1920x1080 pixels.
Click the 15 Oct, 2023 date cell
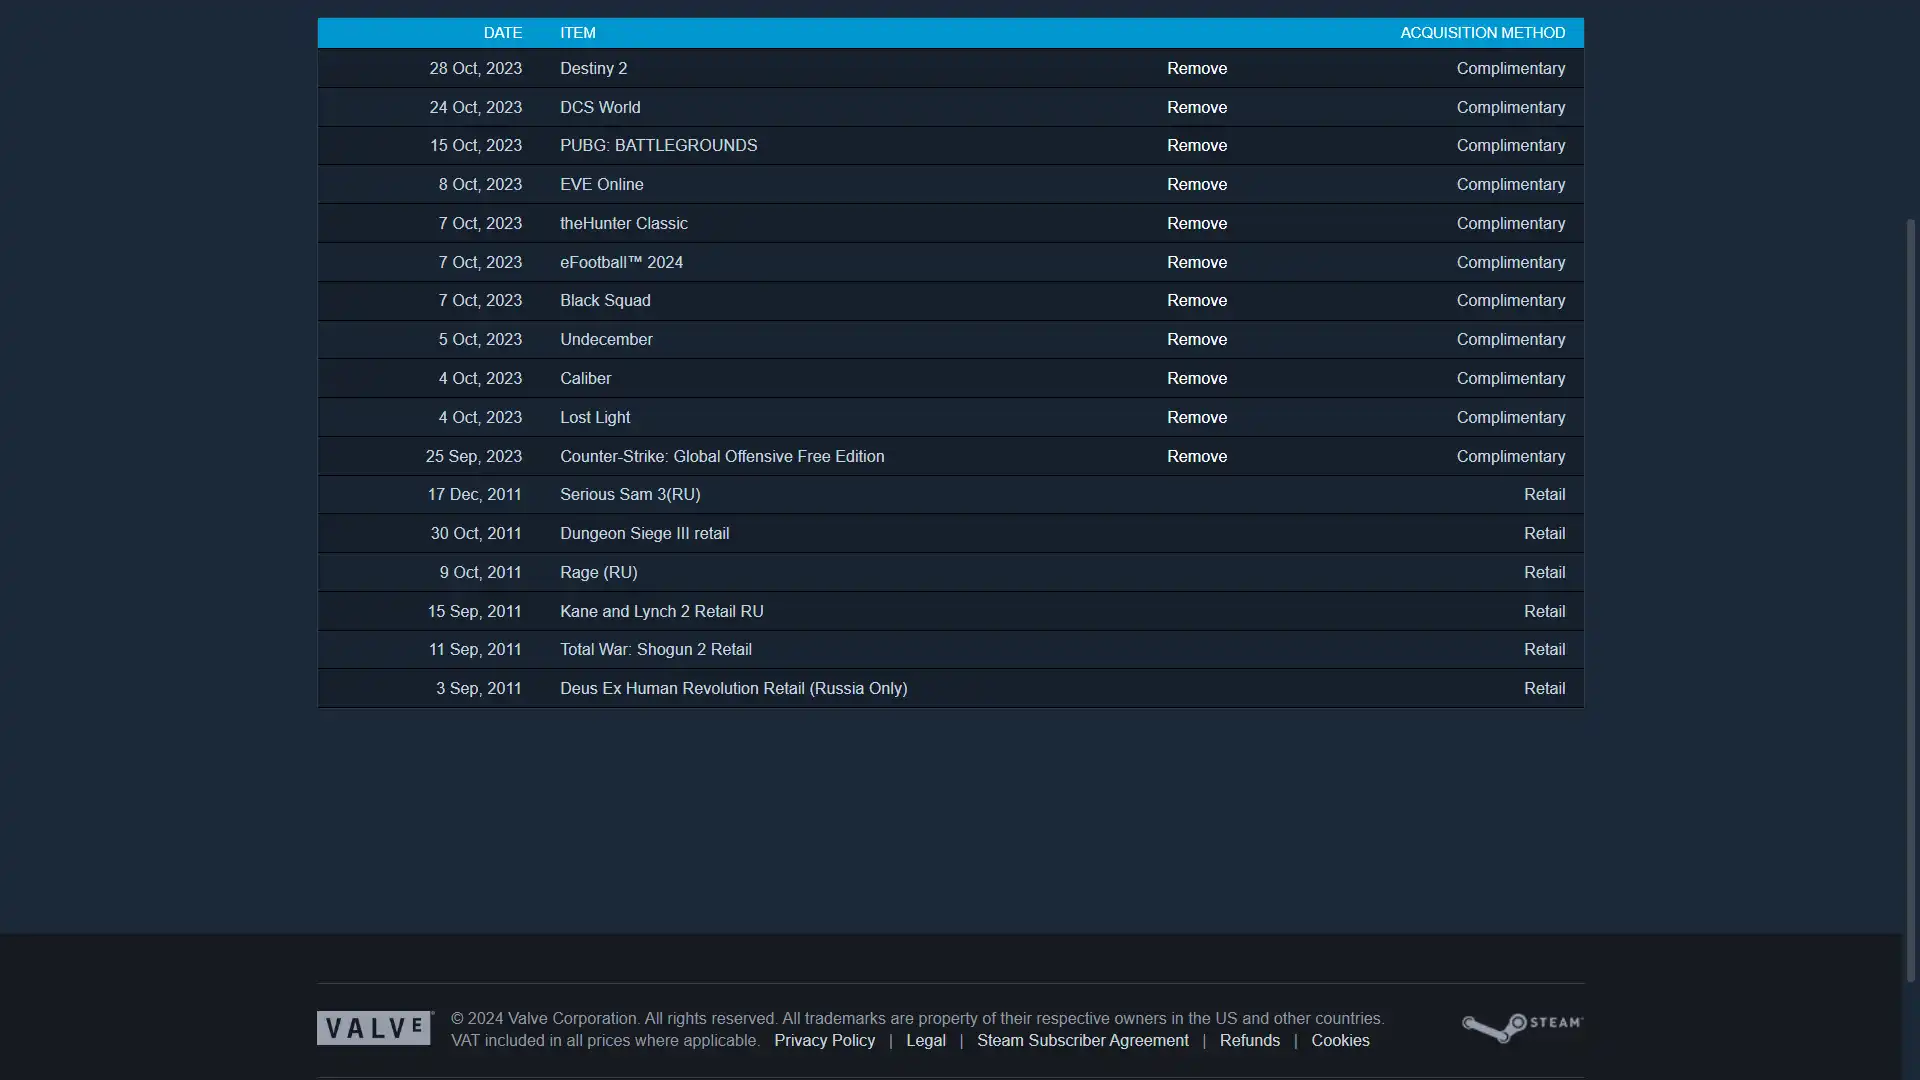(476, 145)
